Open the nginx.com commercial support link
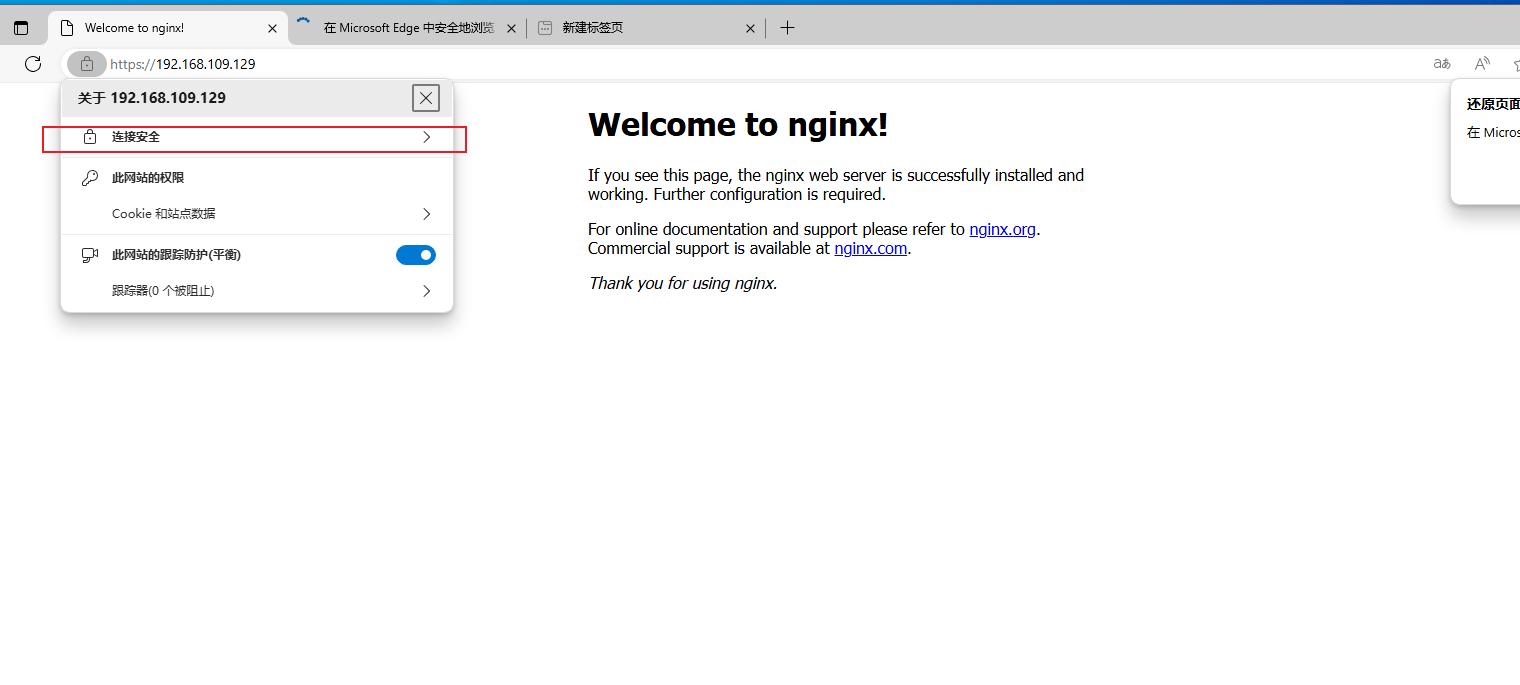1520x685 pixels. point(870,248)
